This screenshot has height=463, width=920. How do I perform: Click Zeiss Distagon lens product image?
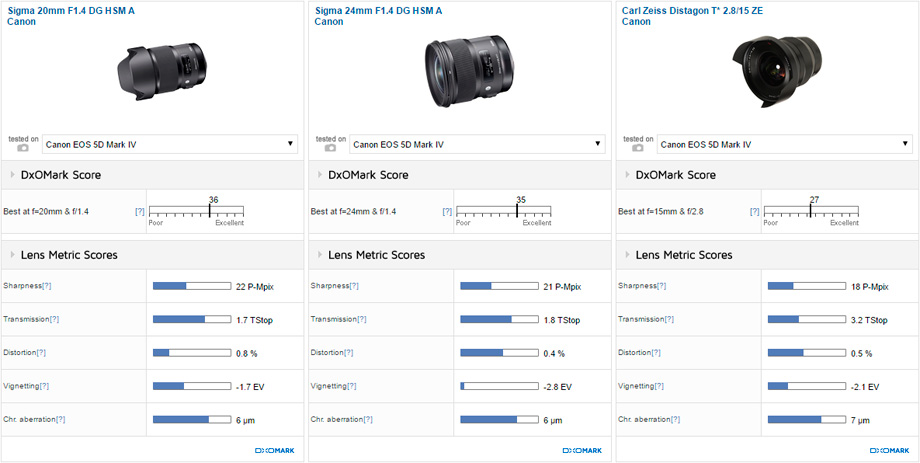pos(777,72)
